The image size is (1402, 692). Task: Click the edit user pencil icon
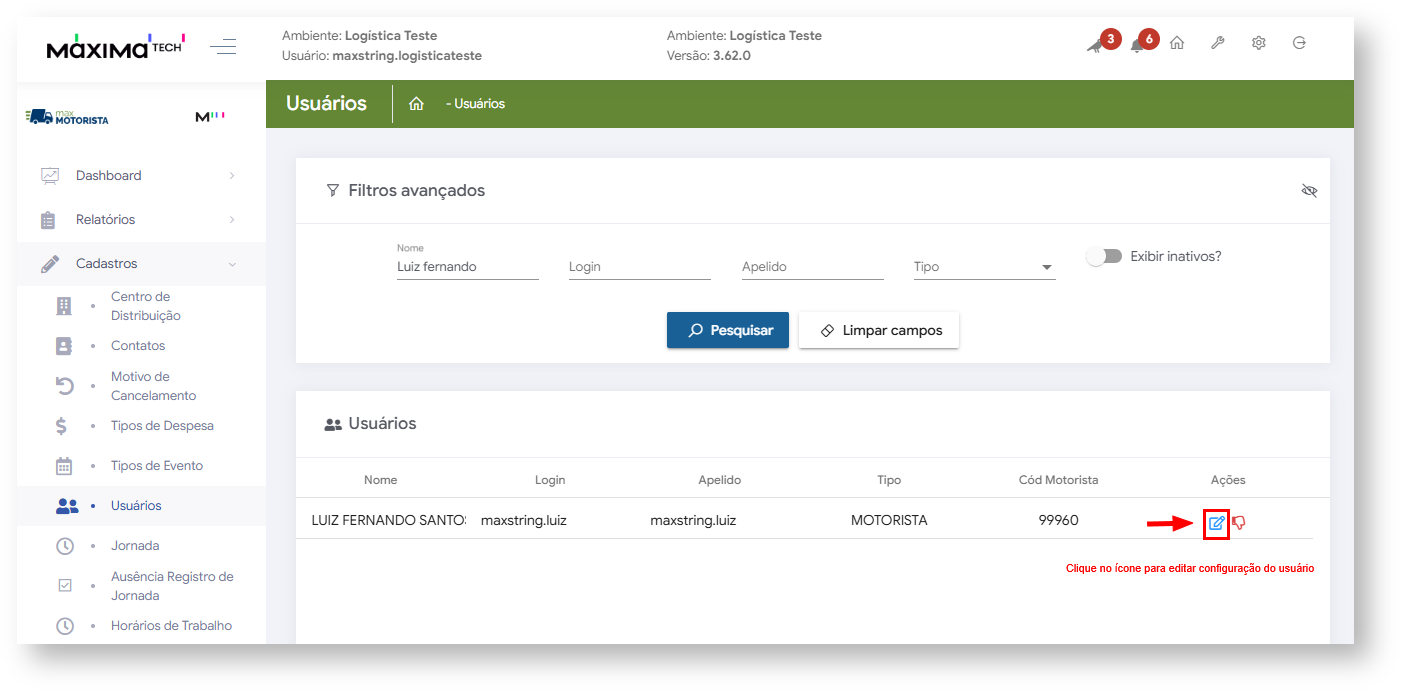pyautogui.click(x=1216, y=522)
